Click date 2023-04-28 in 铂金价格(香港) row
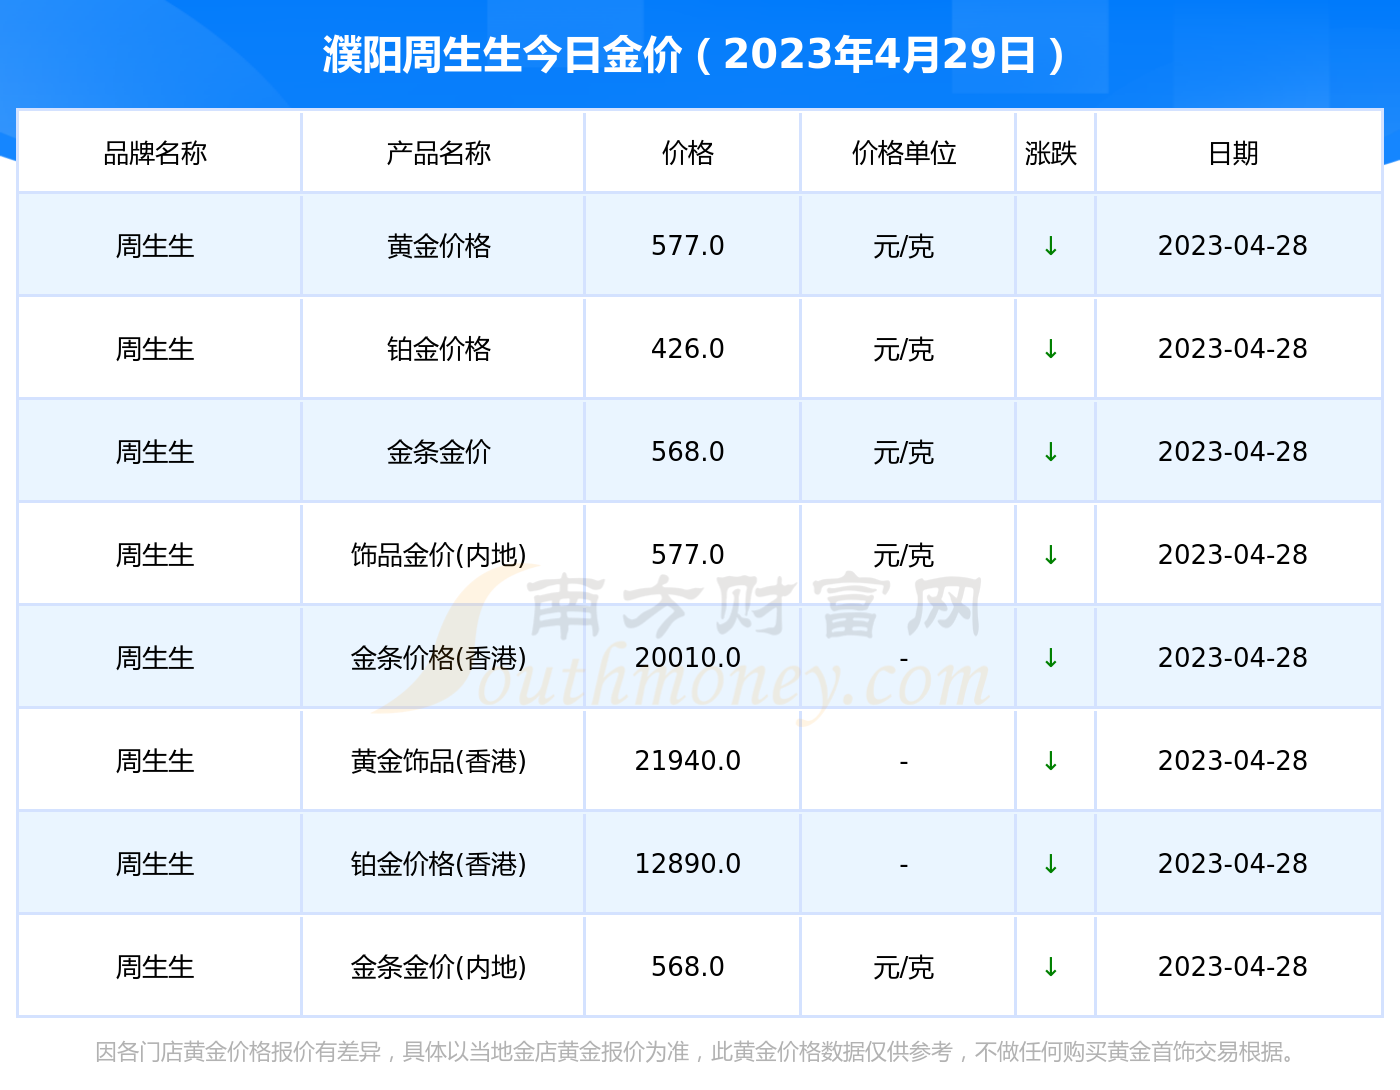Viewport: 1400px width, 1090px height. pos(1233,864)
